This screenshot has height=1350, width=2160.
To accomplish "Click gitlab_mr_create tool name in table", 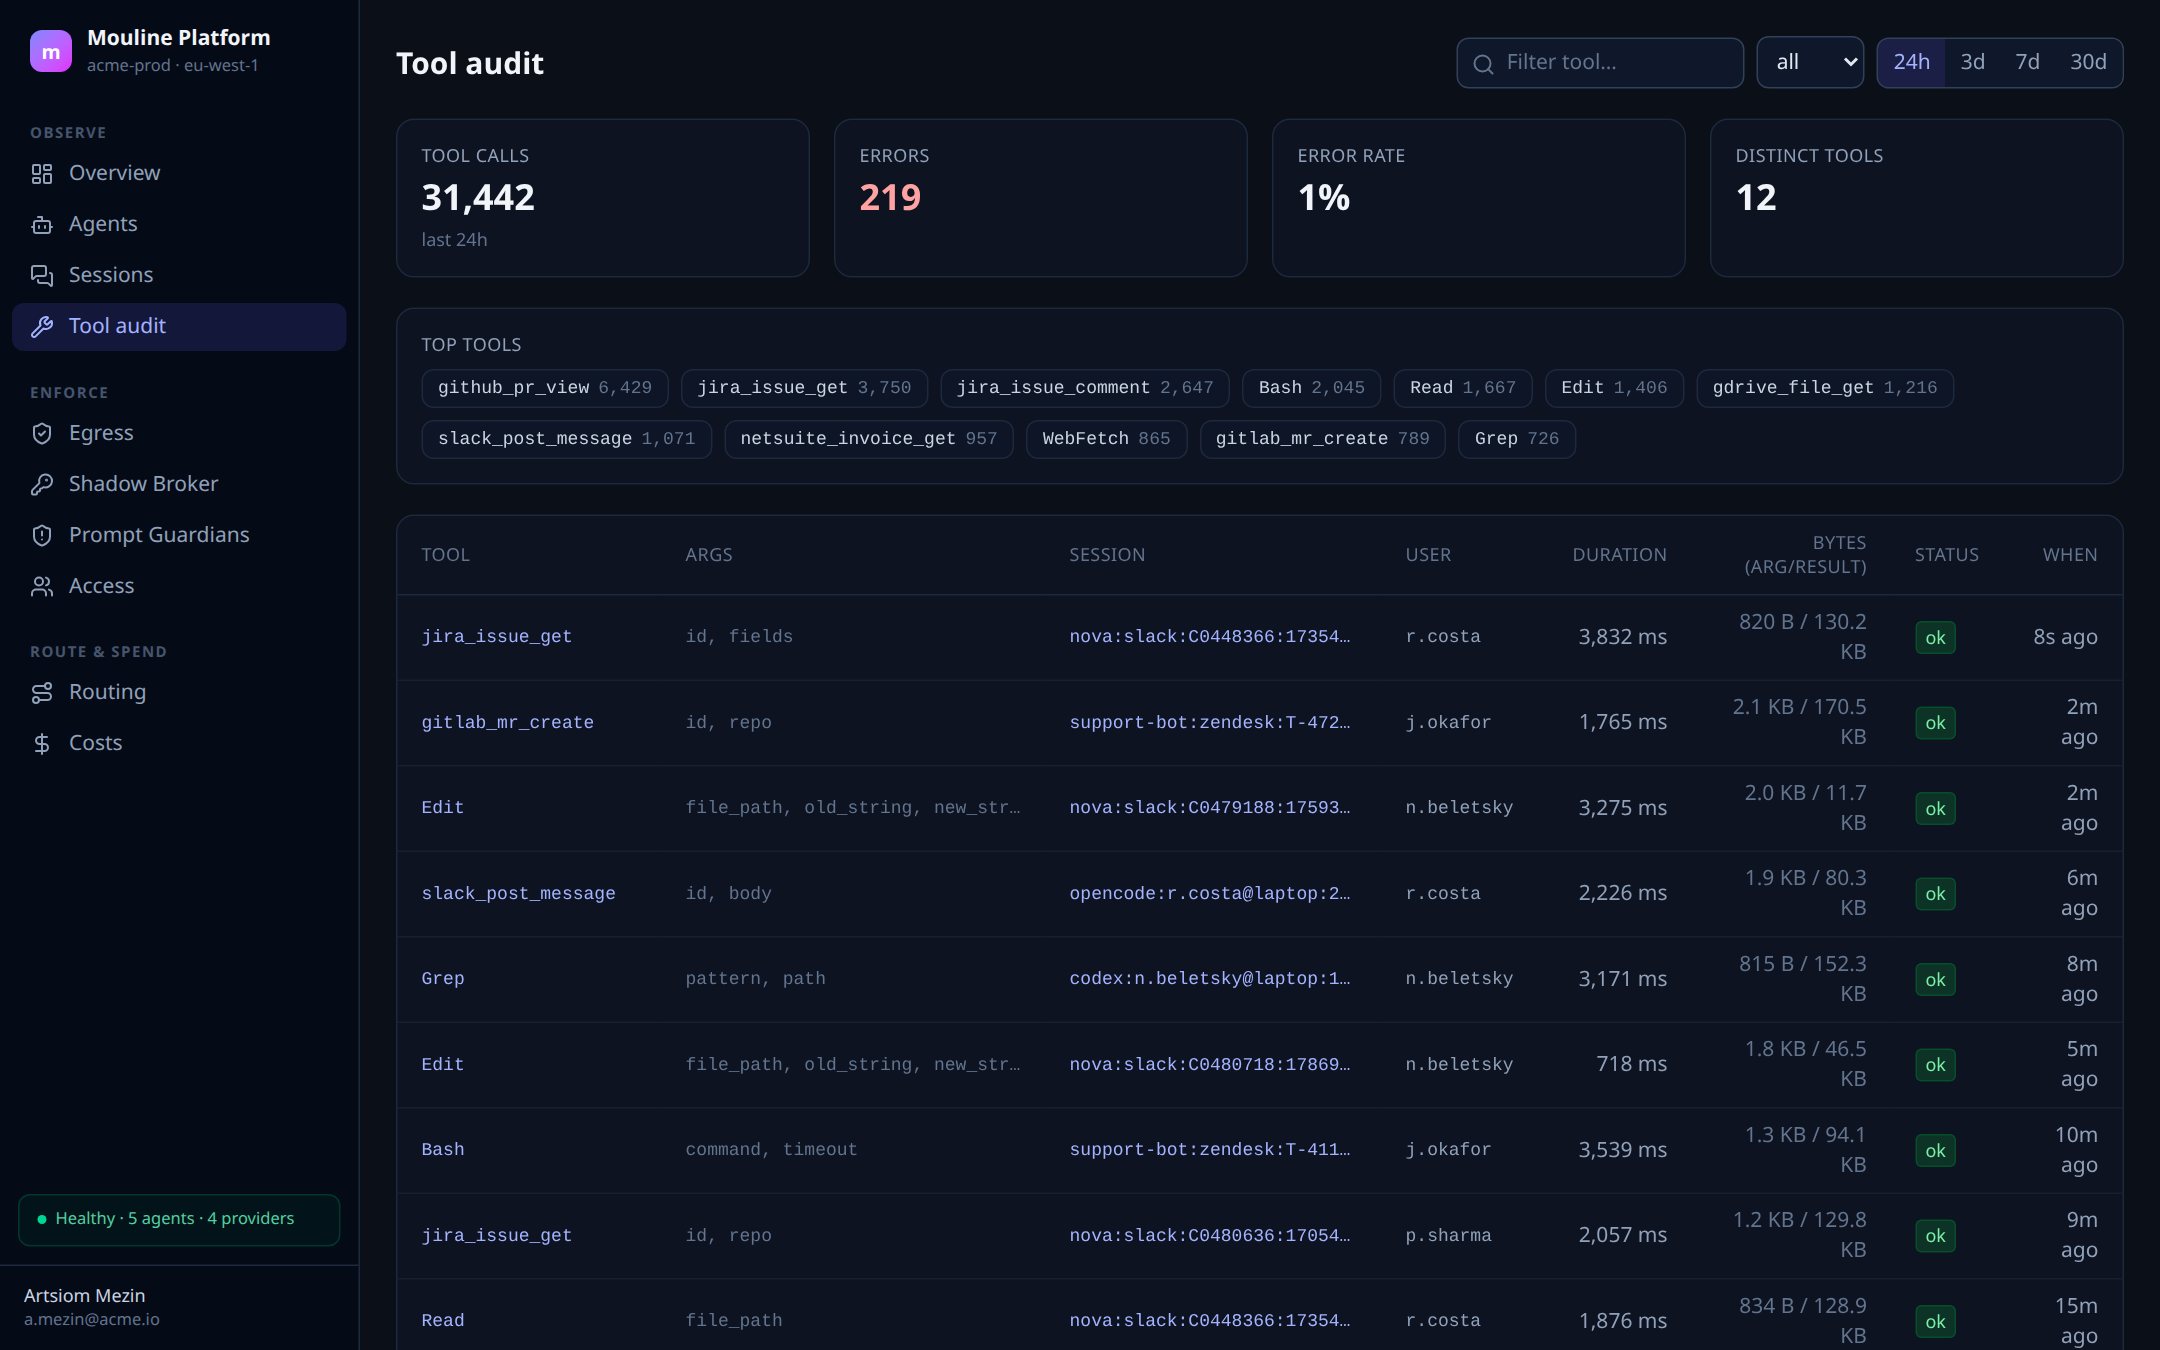I will coord(507,723).
